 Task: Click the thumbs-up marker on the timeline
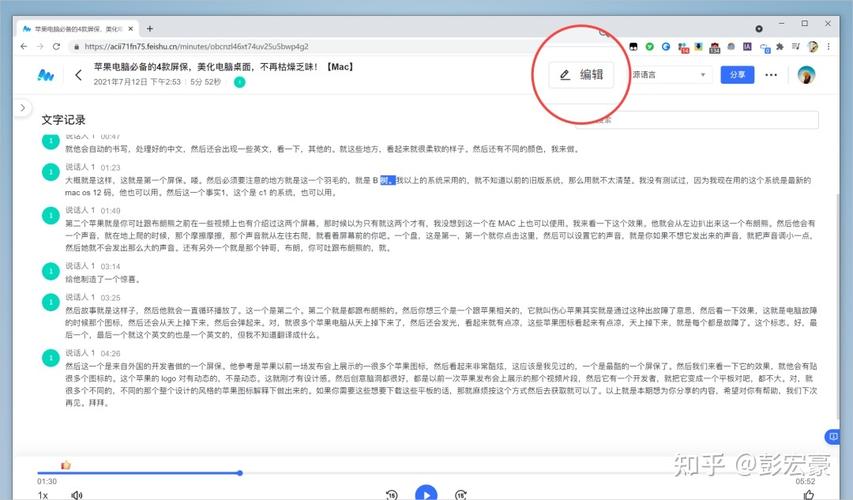coord(66,465)
